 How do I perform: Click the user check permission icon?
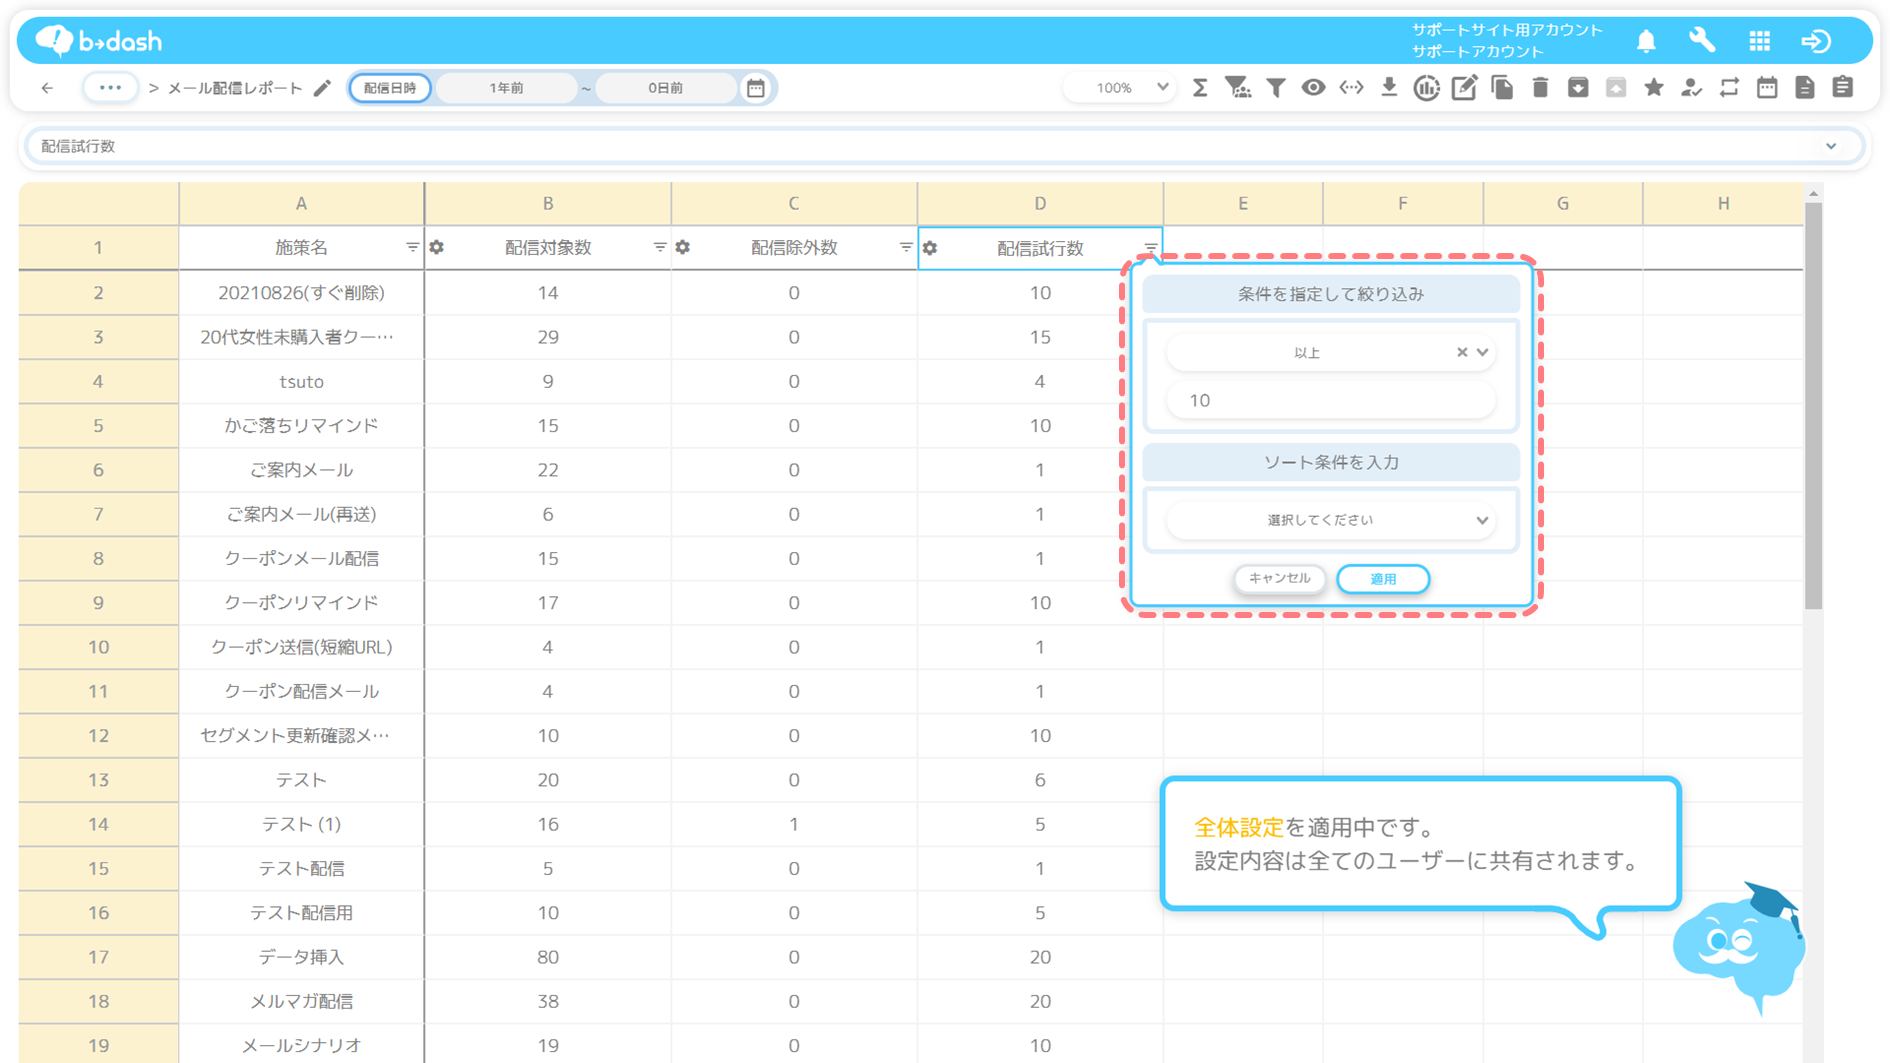tap(1691, 88)
